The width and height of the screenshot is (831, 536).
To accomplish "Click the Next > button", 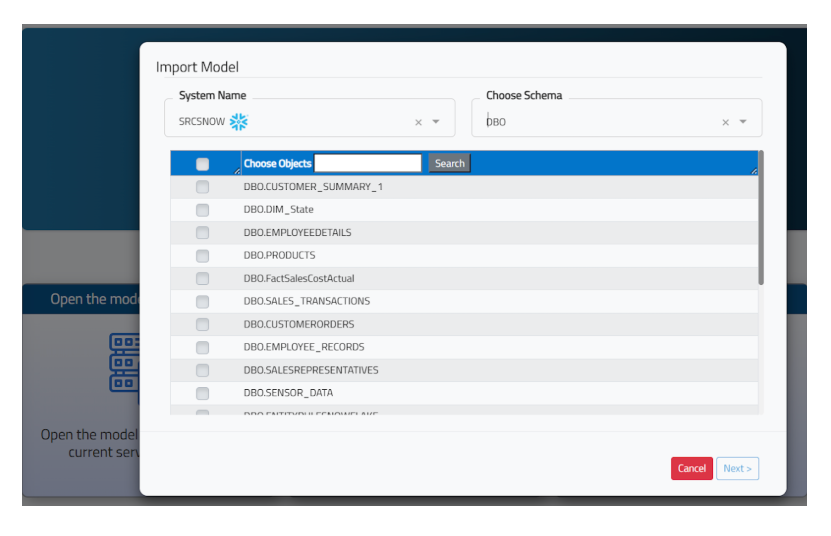I will click(x=737, y=468).
